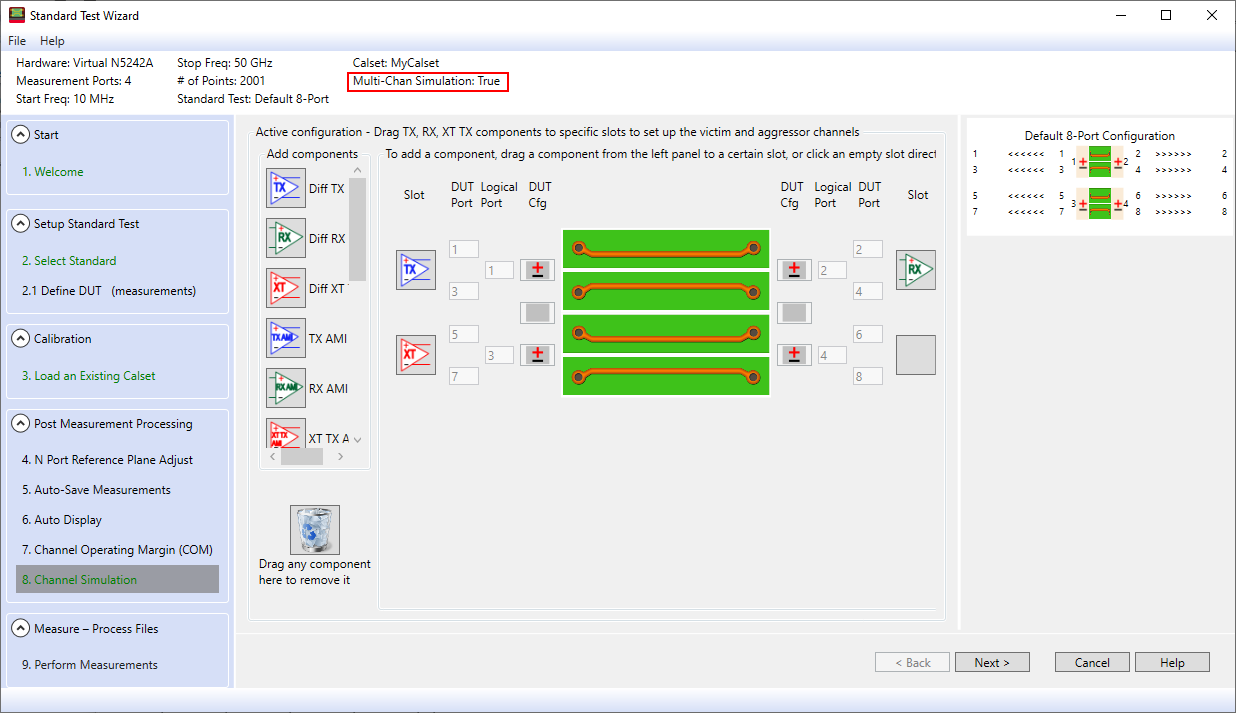Image resolution: width=1236 pixels, height=713 pixels.
Task: Click the component list scroll-up arrow
Action: pos(357,170)
